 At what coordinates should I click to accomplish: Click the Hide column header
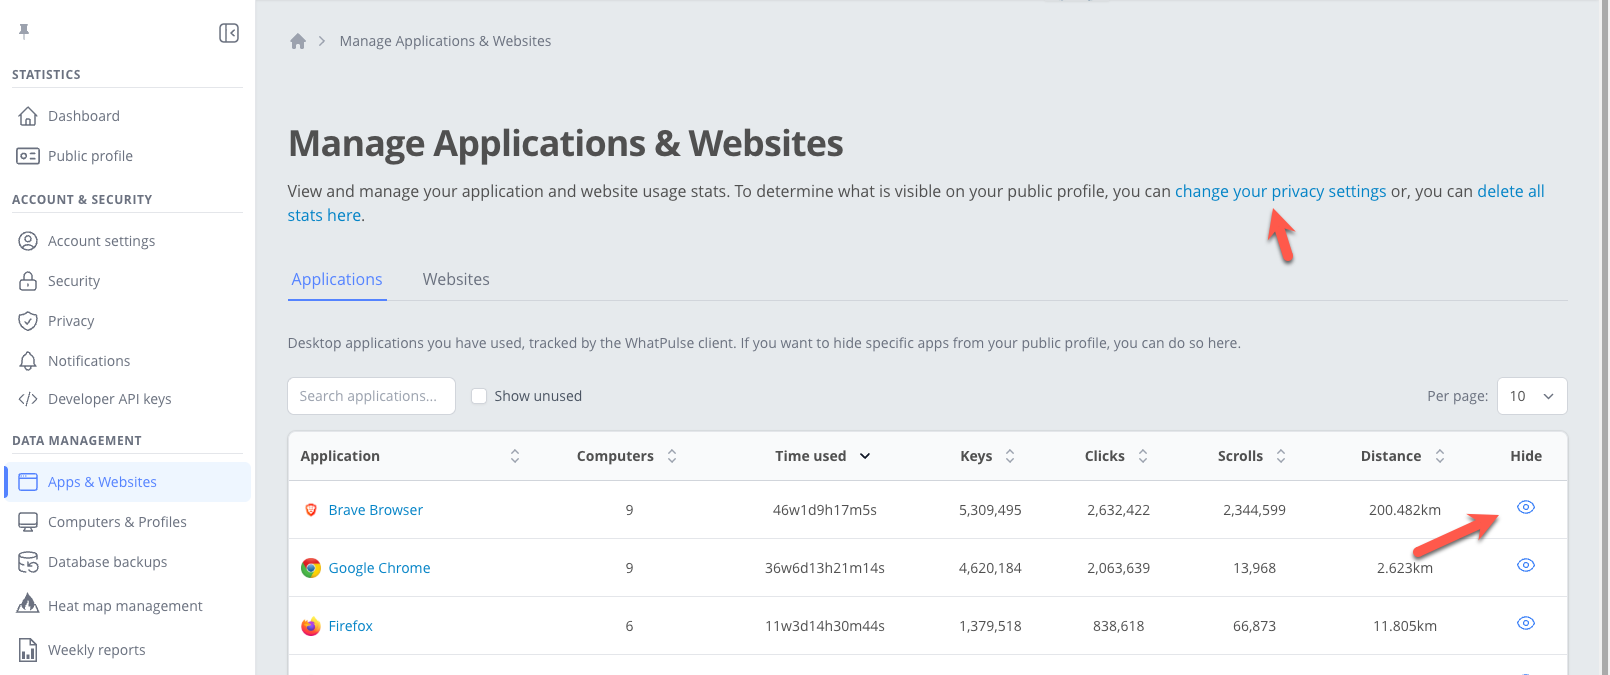click(1525, 456)
